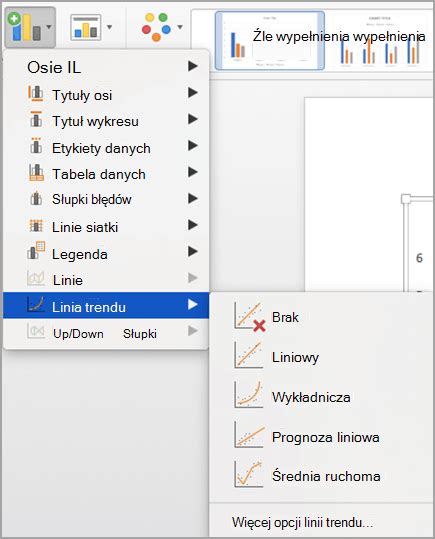Click the Etykiety danych icon
The width and height of the screenshot is (435, 539).
(x=36, y=146)
